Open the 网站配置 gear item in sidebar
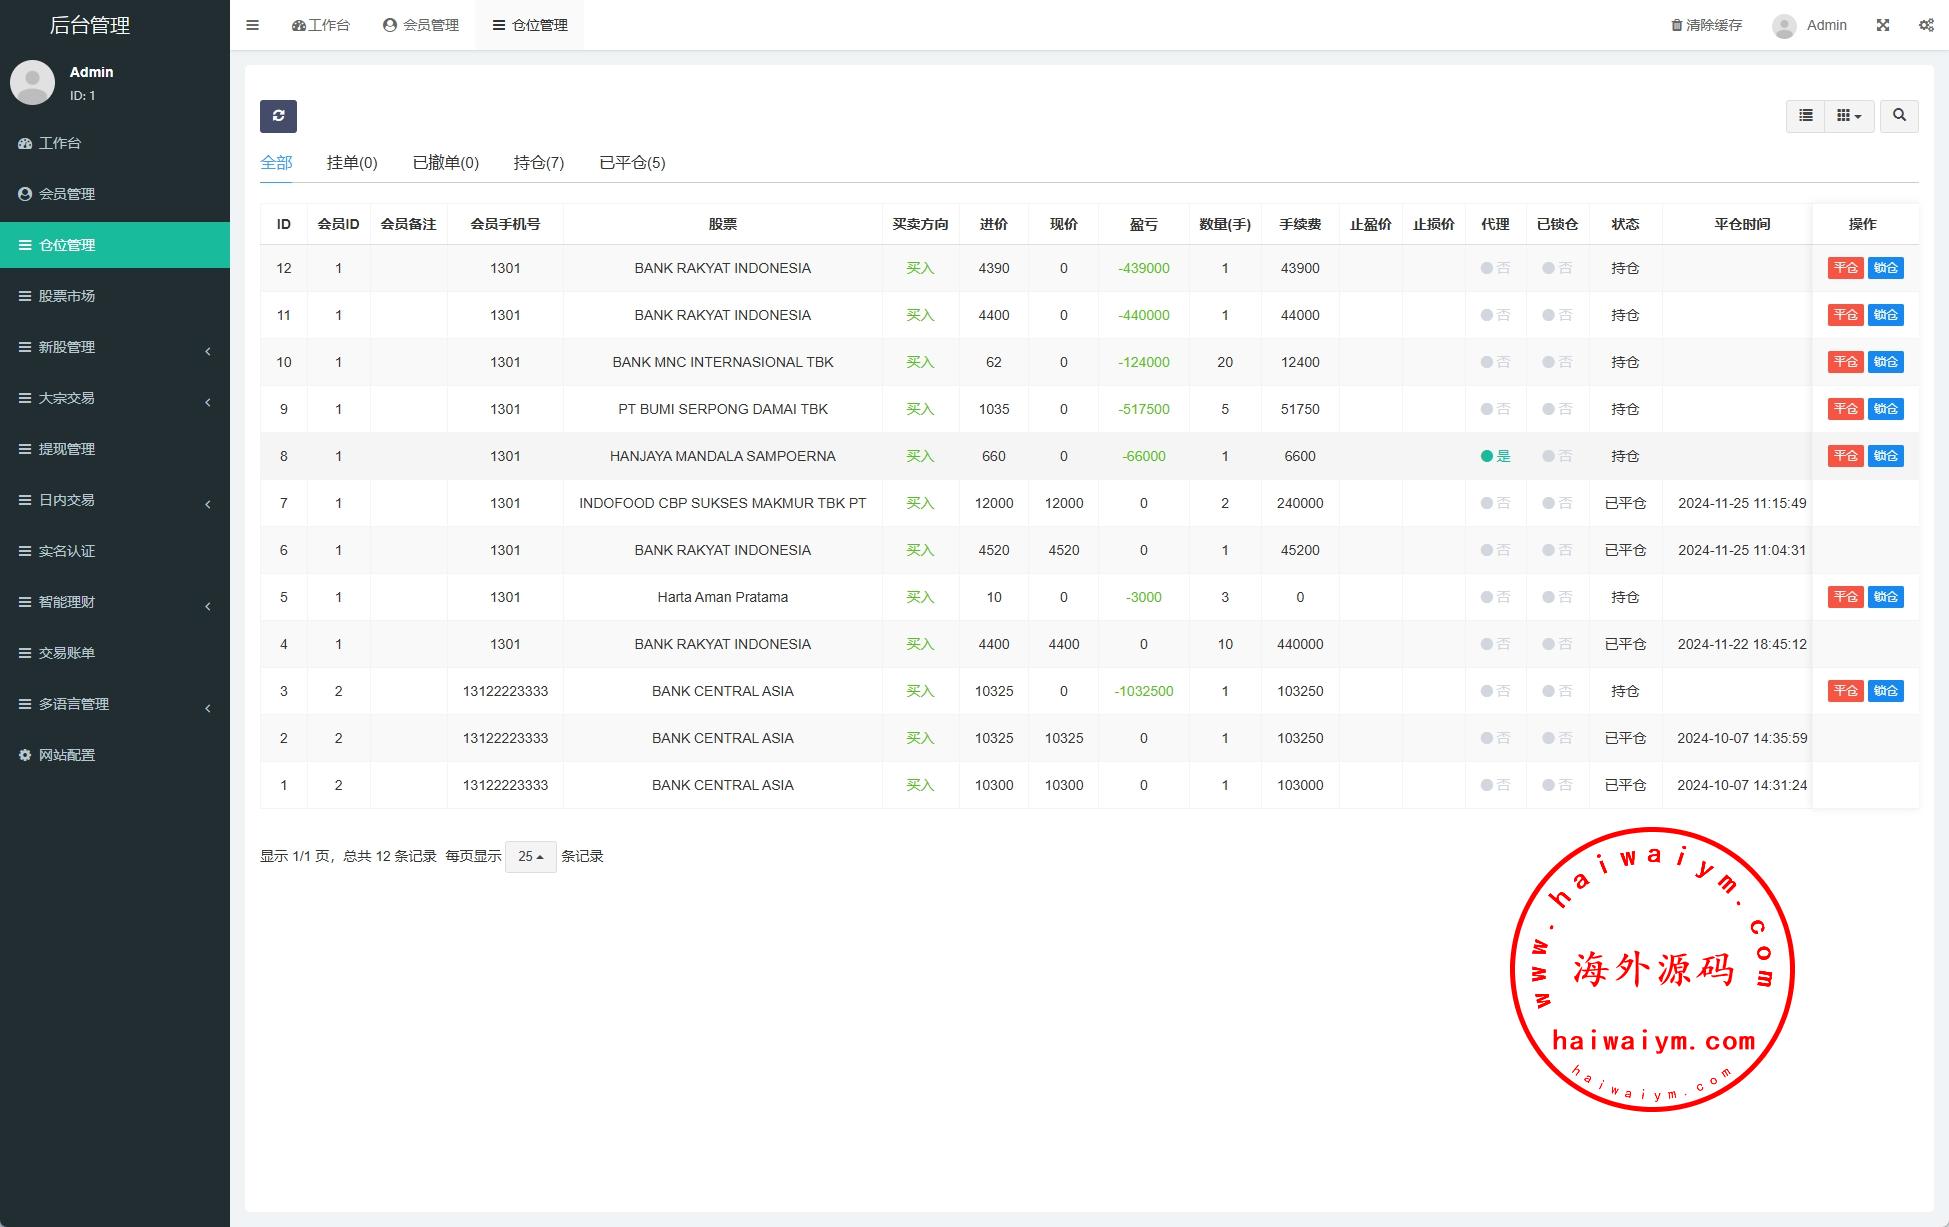The height and width of the screenshot is (1227, 1949). 66,755
